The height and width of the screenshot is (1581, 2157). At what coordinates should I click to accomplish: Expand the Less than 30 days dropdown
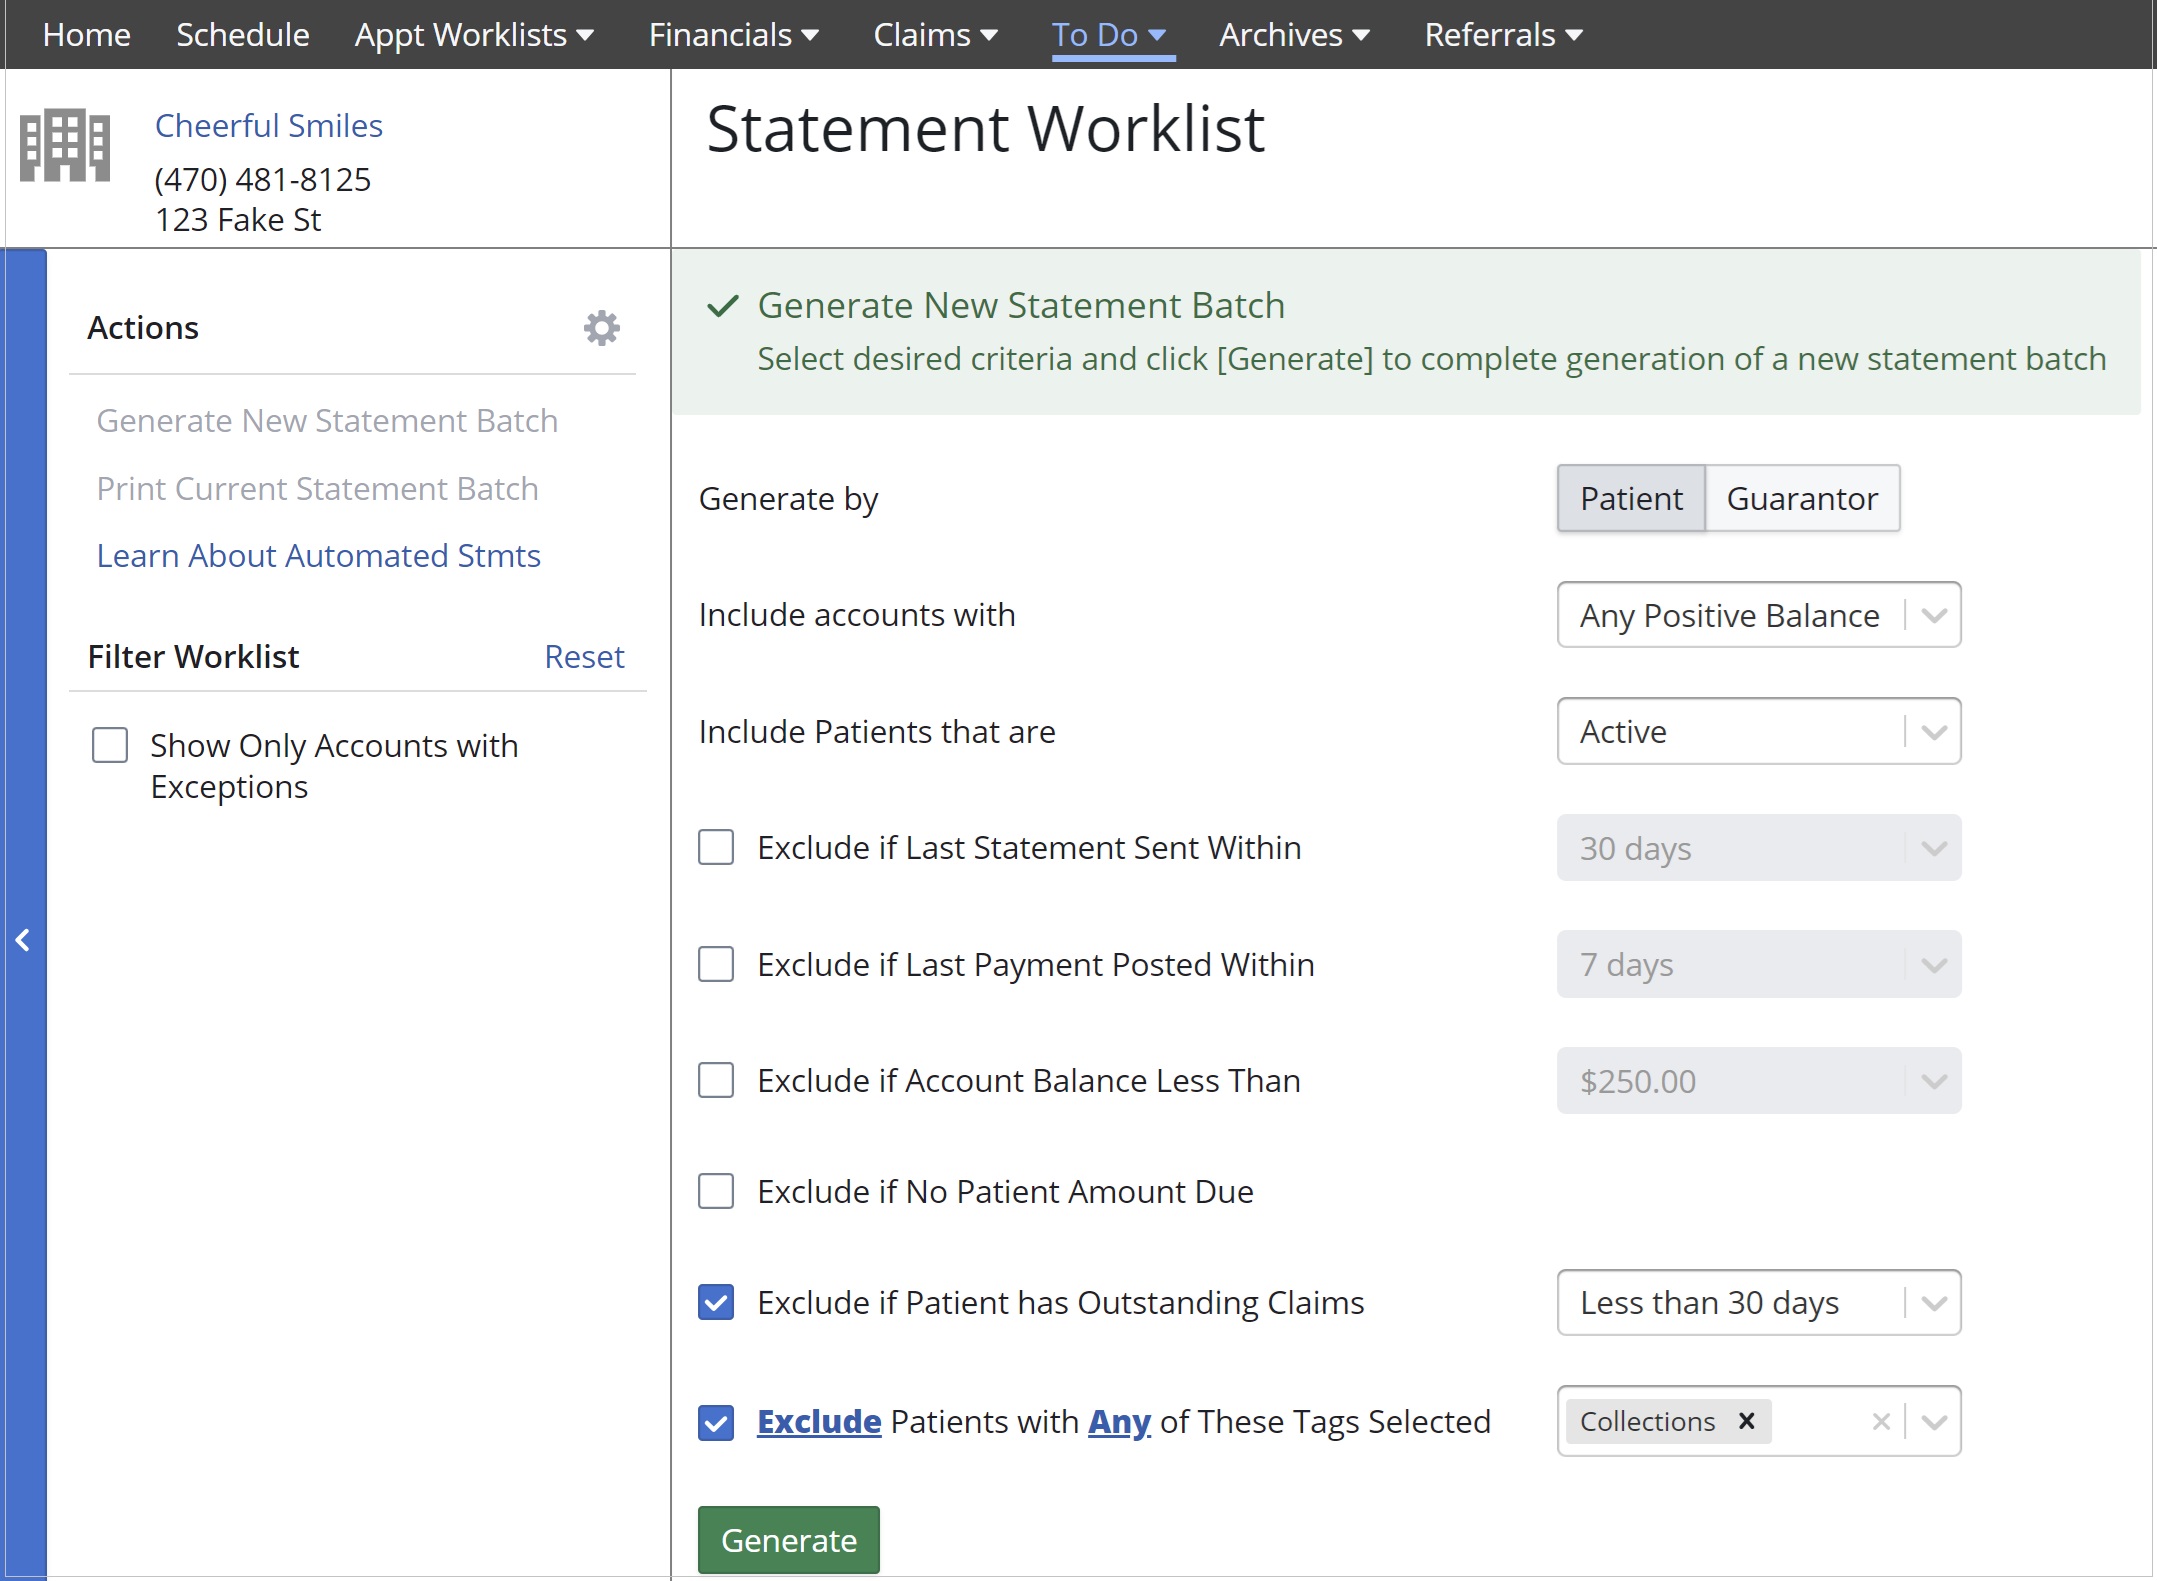[1758, 1302]
